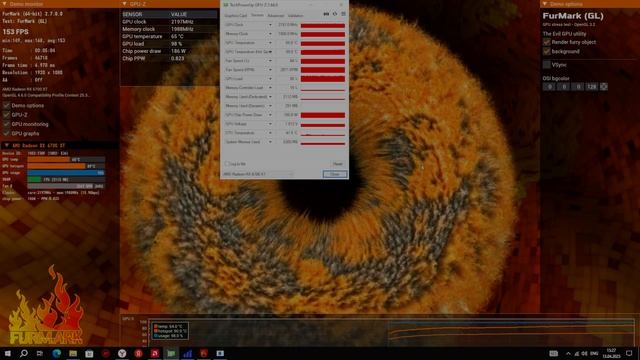
Task: Click the VRAM usage green bar
Action: click(34, 179)
